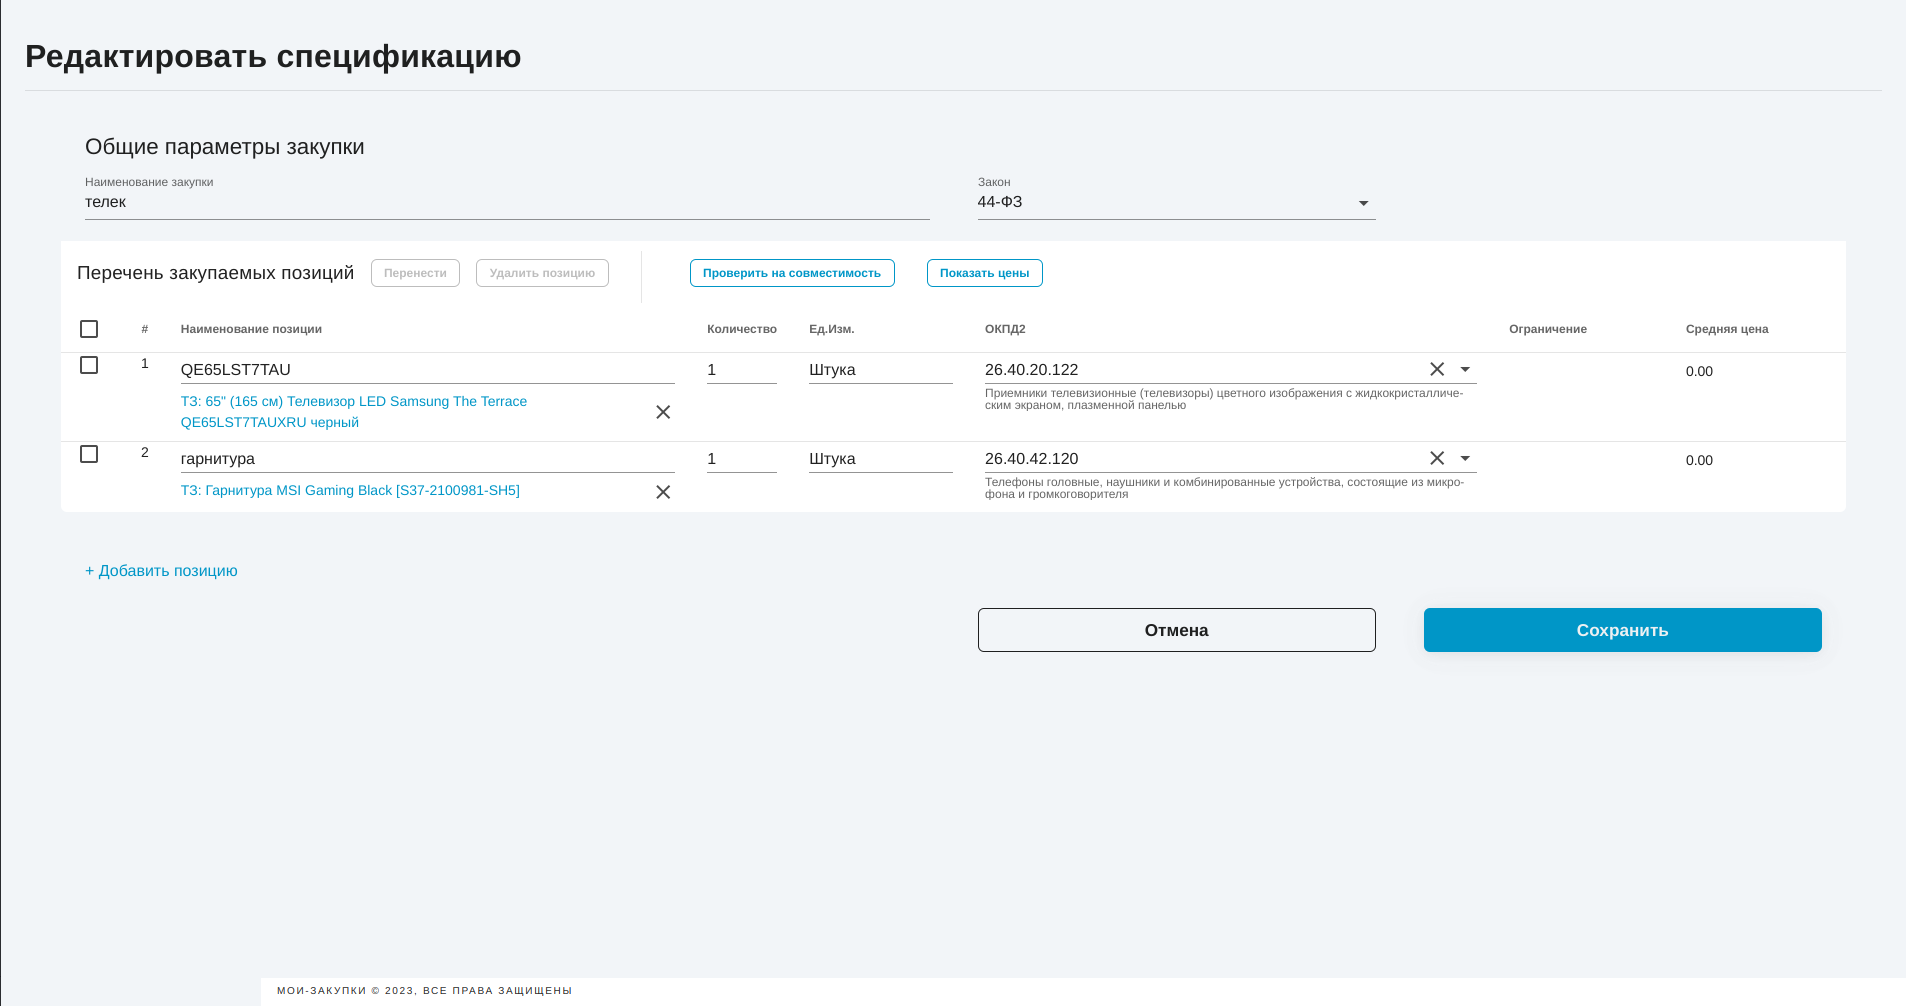The width and height of the screenshot is (1906, 1006).
Task: Edit the гарнитура position name field
Action: coord(427,459)
